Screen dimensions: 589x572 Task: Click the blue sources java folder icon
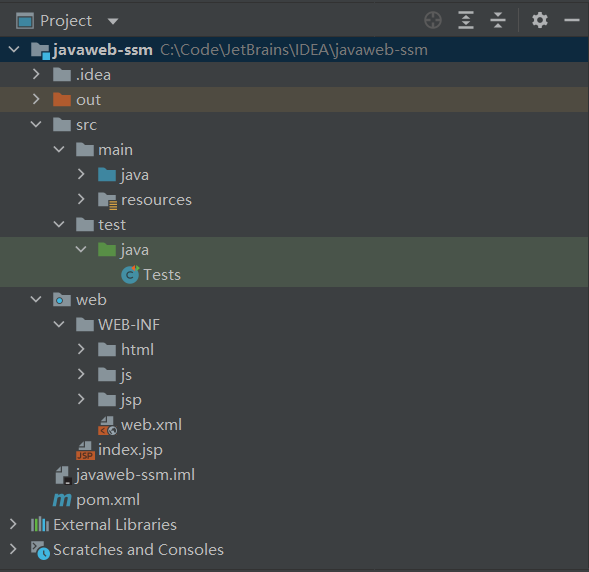point(107,174)
